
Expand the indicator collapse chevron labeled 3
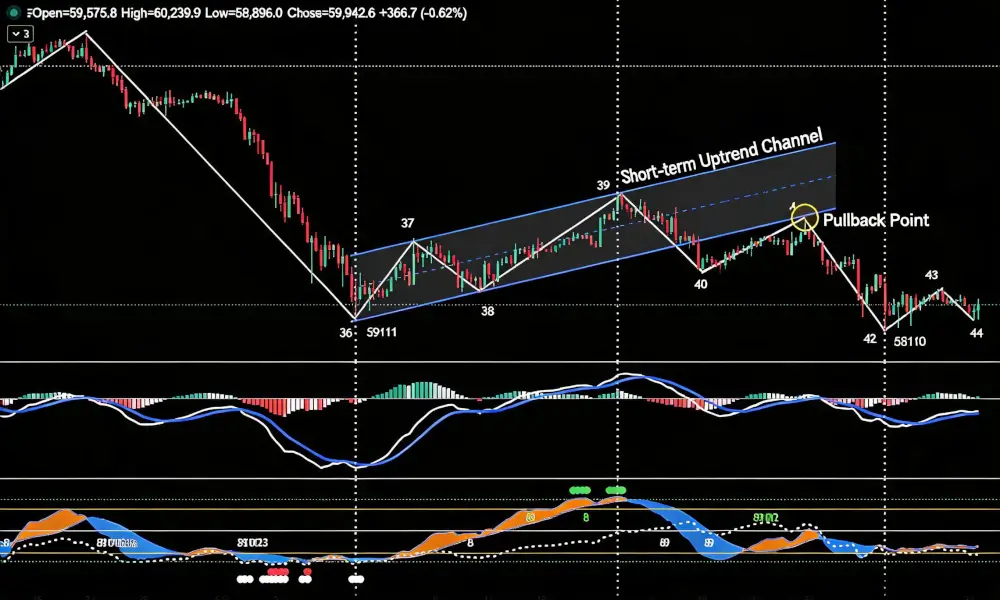click(20, 34)
